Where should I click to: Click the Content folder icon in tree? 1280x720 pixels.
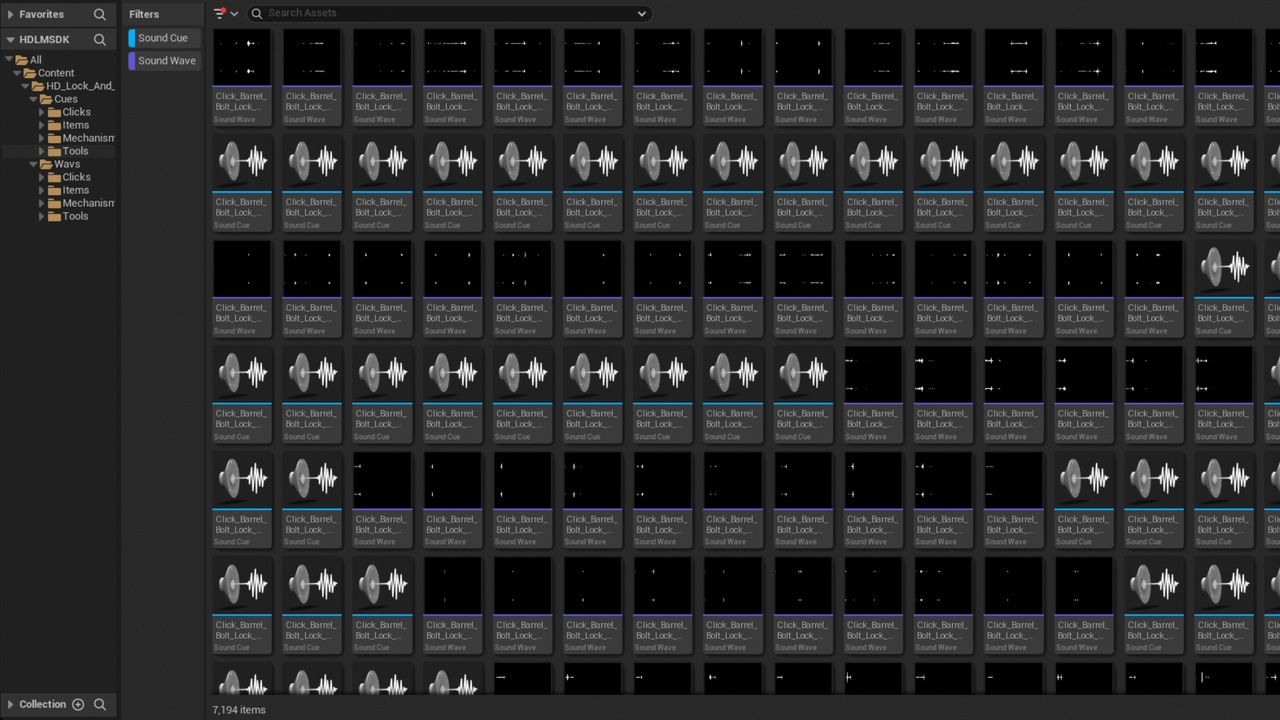(30, 73)
